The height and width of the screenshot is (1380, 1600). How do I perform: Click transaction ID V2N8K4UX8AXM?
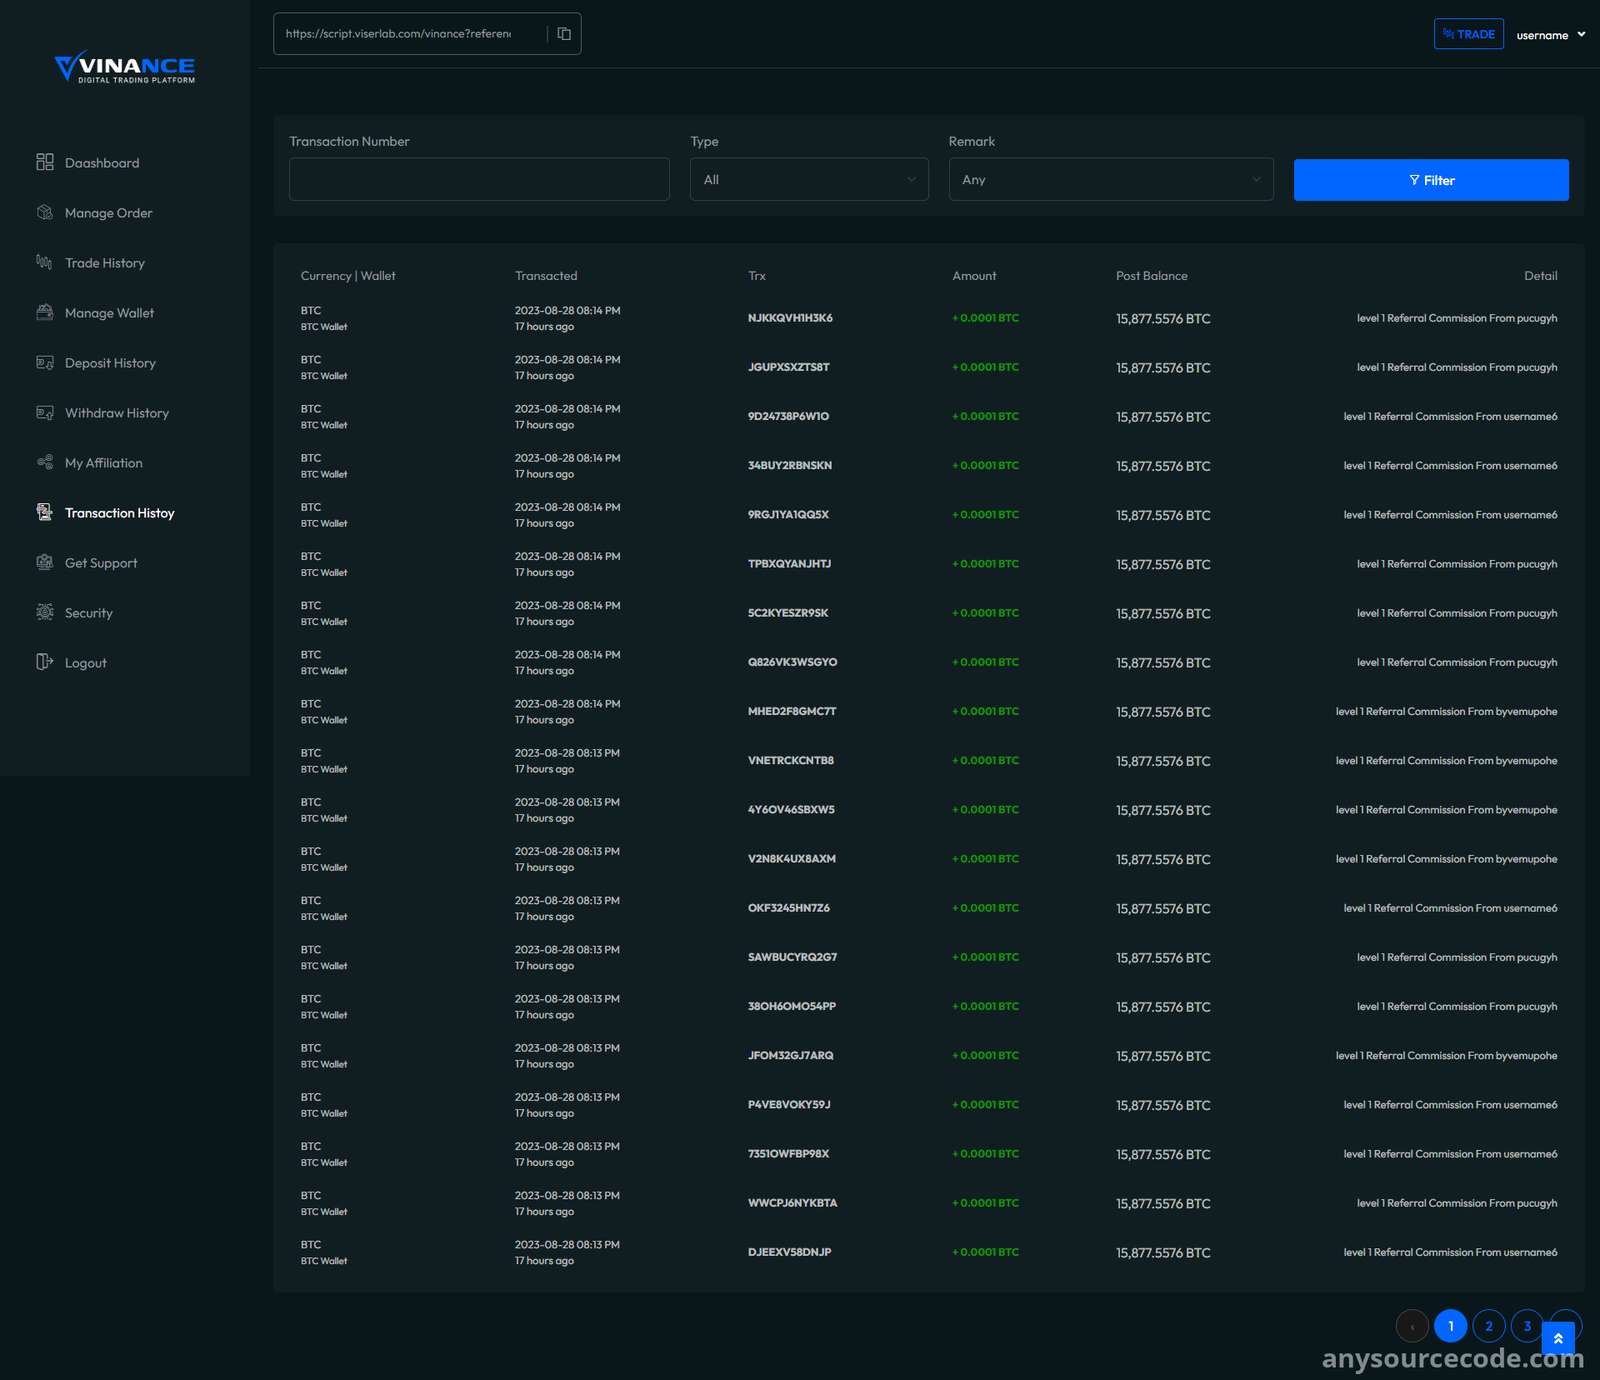click(792, 858)
